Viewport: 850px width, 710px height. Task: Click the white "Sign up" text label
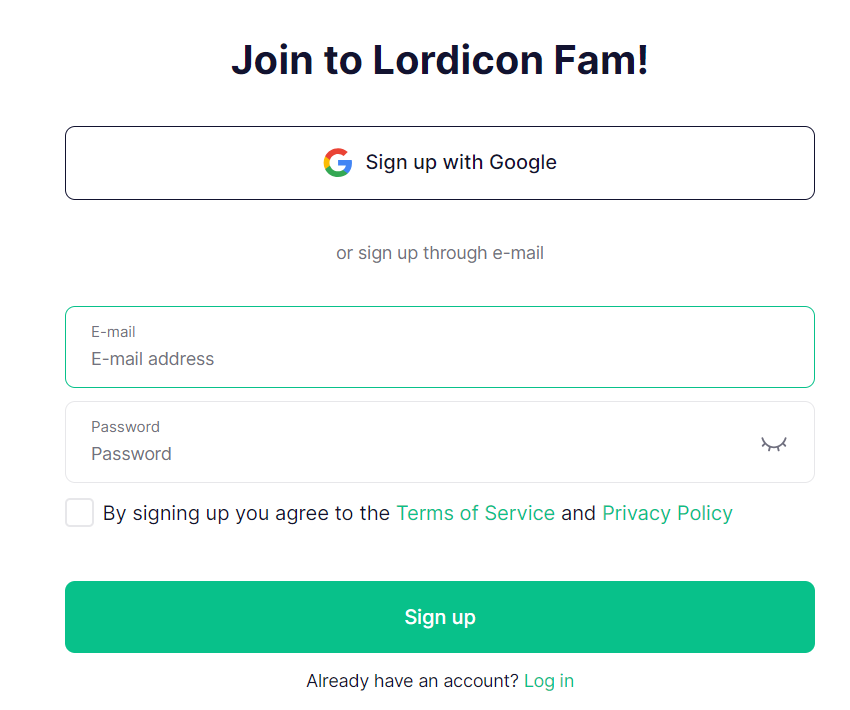pyautogui.click(x=440, y=617)
